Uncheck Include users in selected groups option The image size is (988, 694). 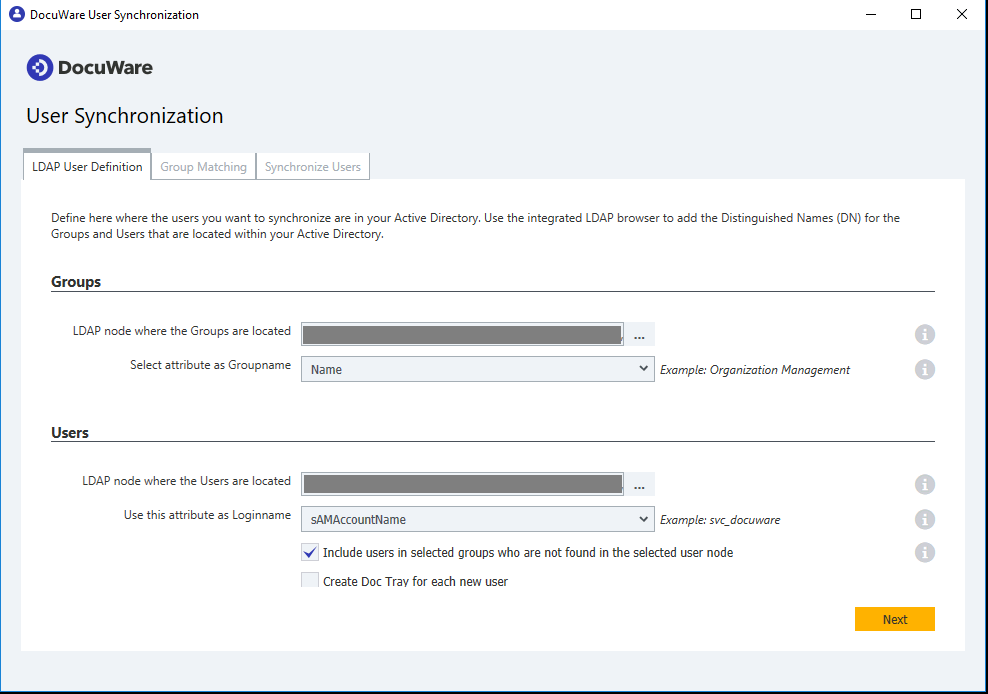[310, 552]
